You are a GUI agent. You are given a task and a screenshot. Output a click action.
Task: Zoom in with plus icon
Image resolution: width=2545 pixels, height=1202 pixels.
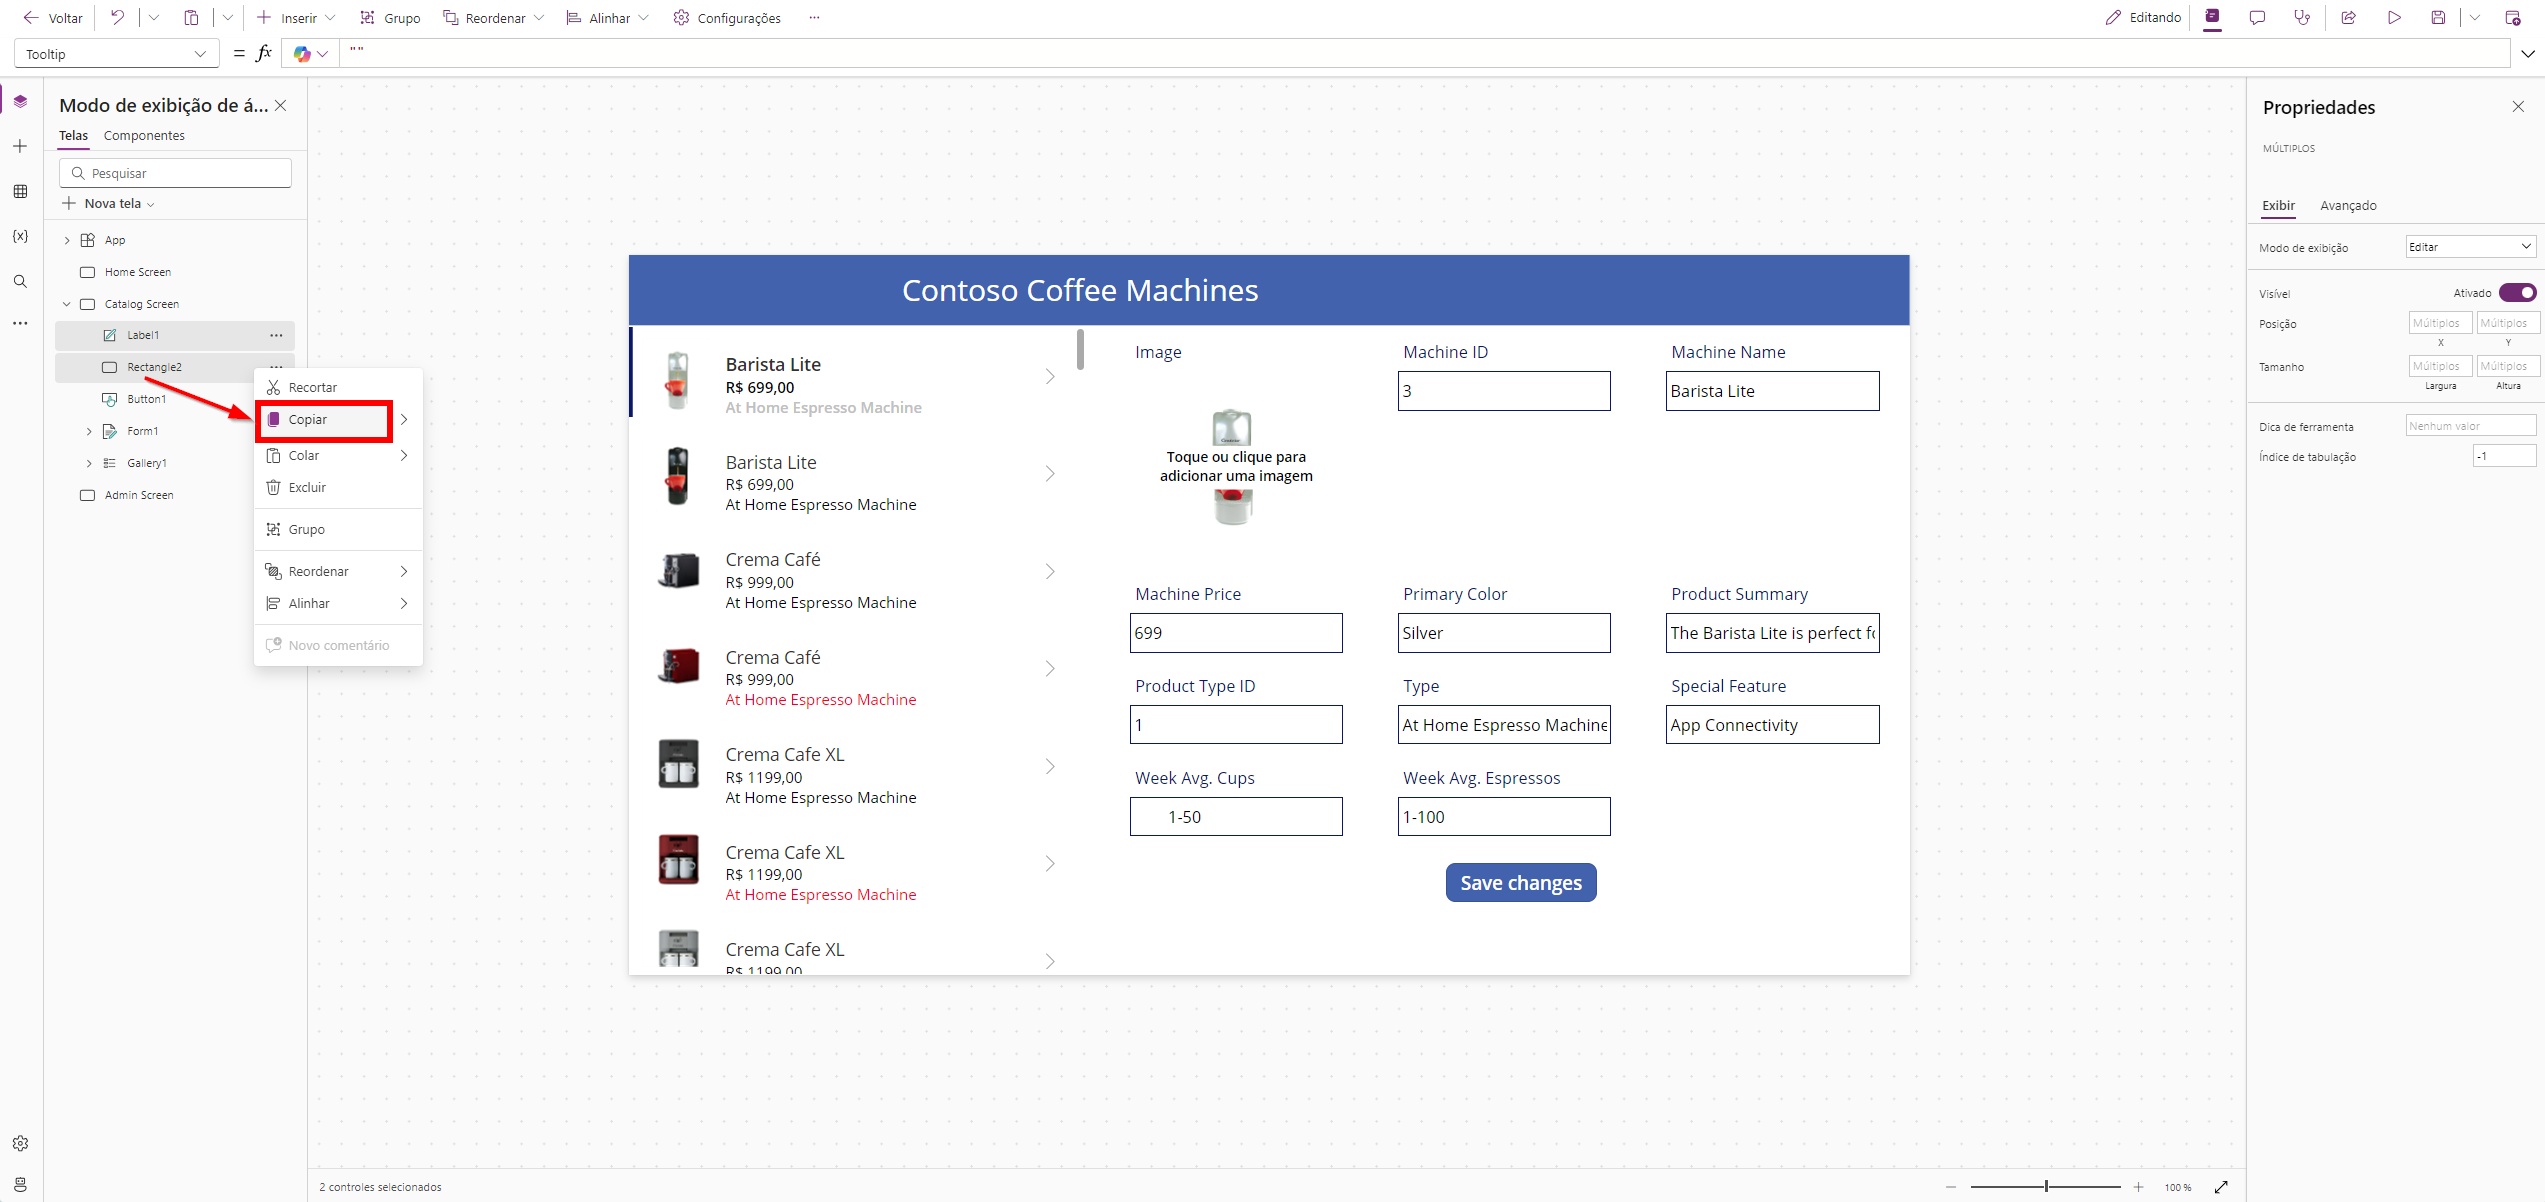pyautogui.click(x=2138, y=1187)
